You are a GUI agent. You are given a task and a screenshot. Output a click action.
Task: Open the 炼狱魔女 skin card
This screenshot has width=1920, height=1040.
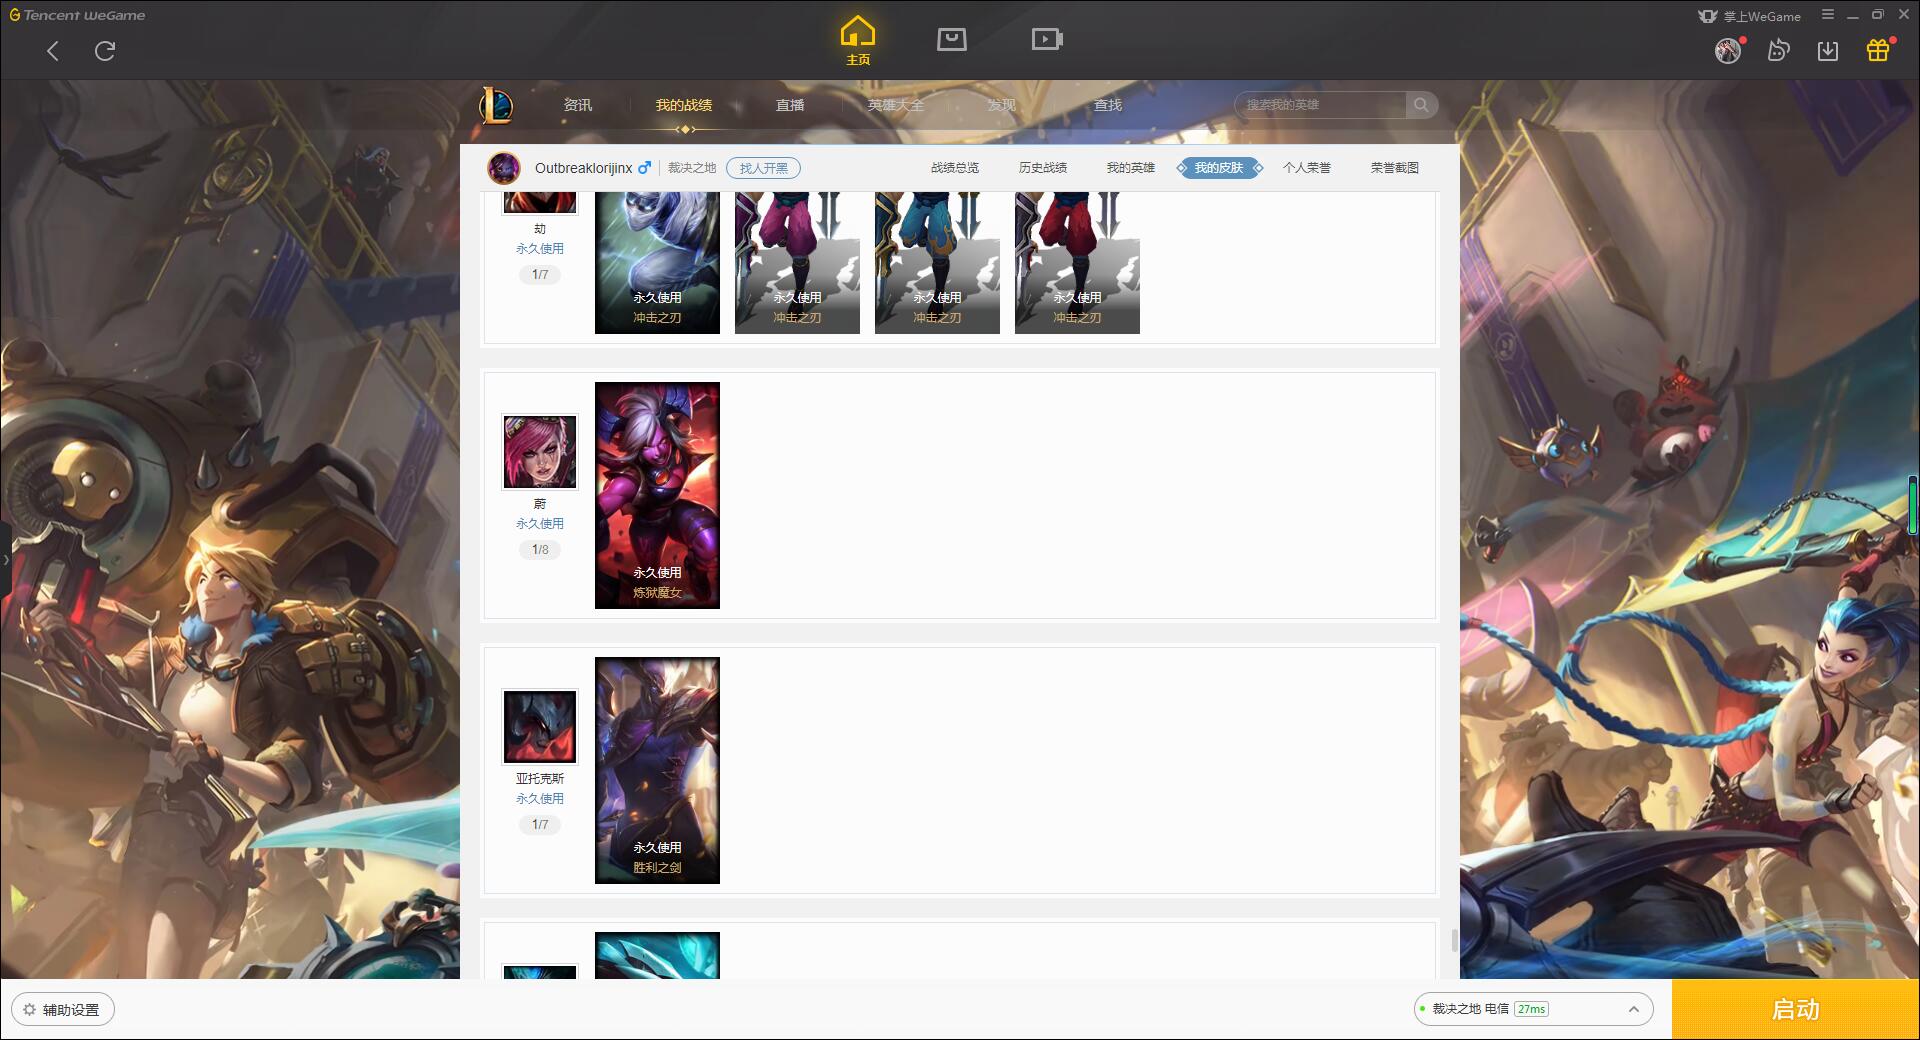pyautogui.click(x=657, y=495)
